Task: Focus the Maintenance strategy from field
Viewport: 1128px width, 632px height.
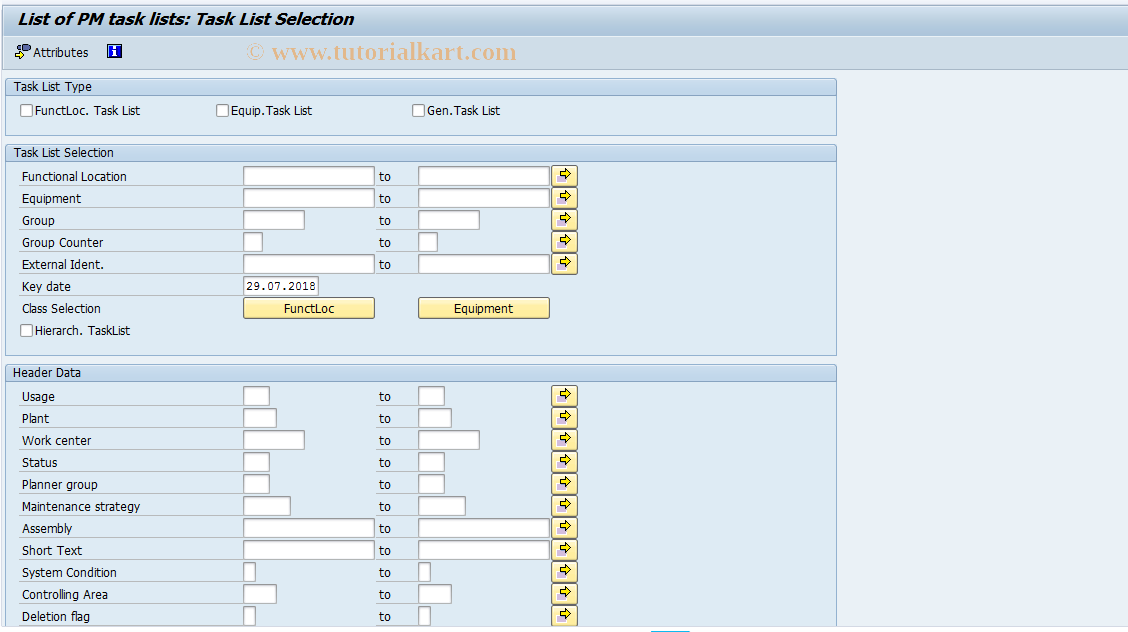Action: point(267,506)
